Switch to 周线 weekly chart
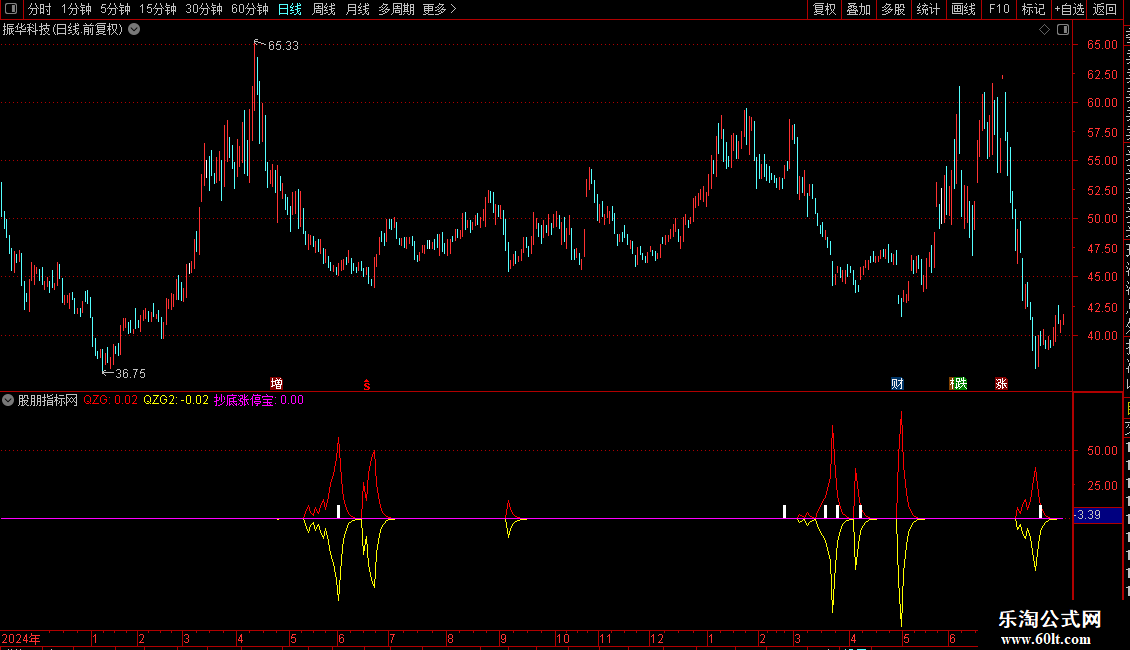The image size is (1130, 650). point(324,9)
